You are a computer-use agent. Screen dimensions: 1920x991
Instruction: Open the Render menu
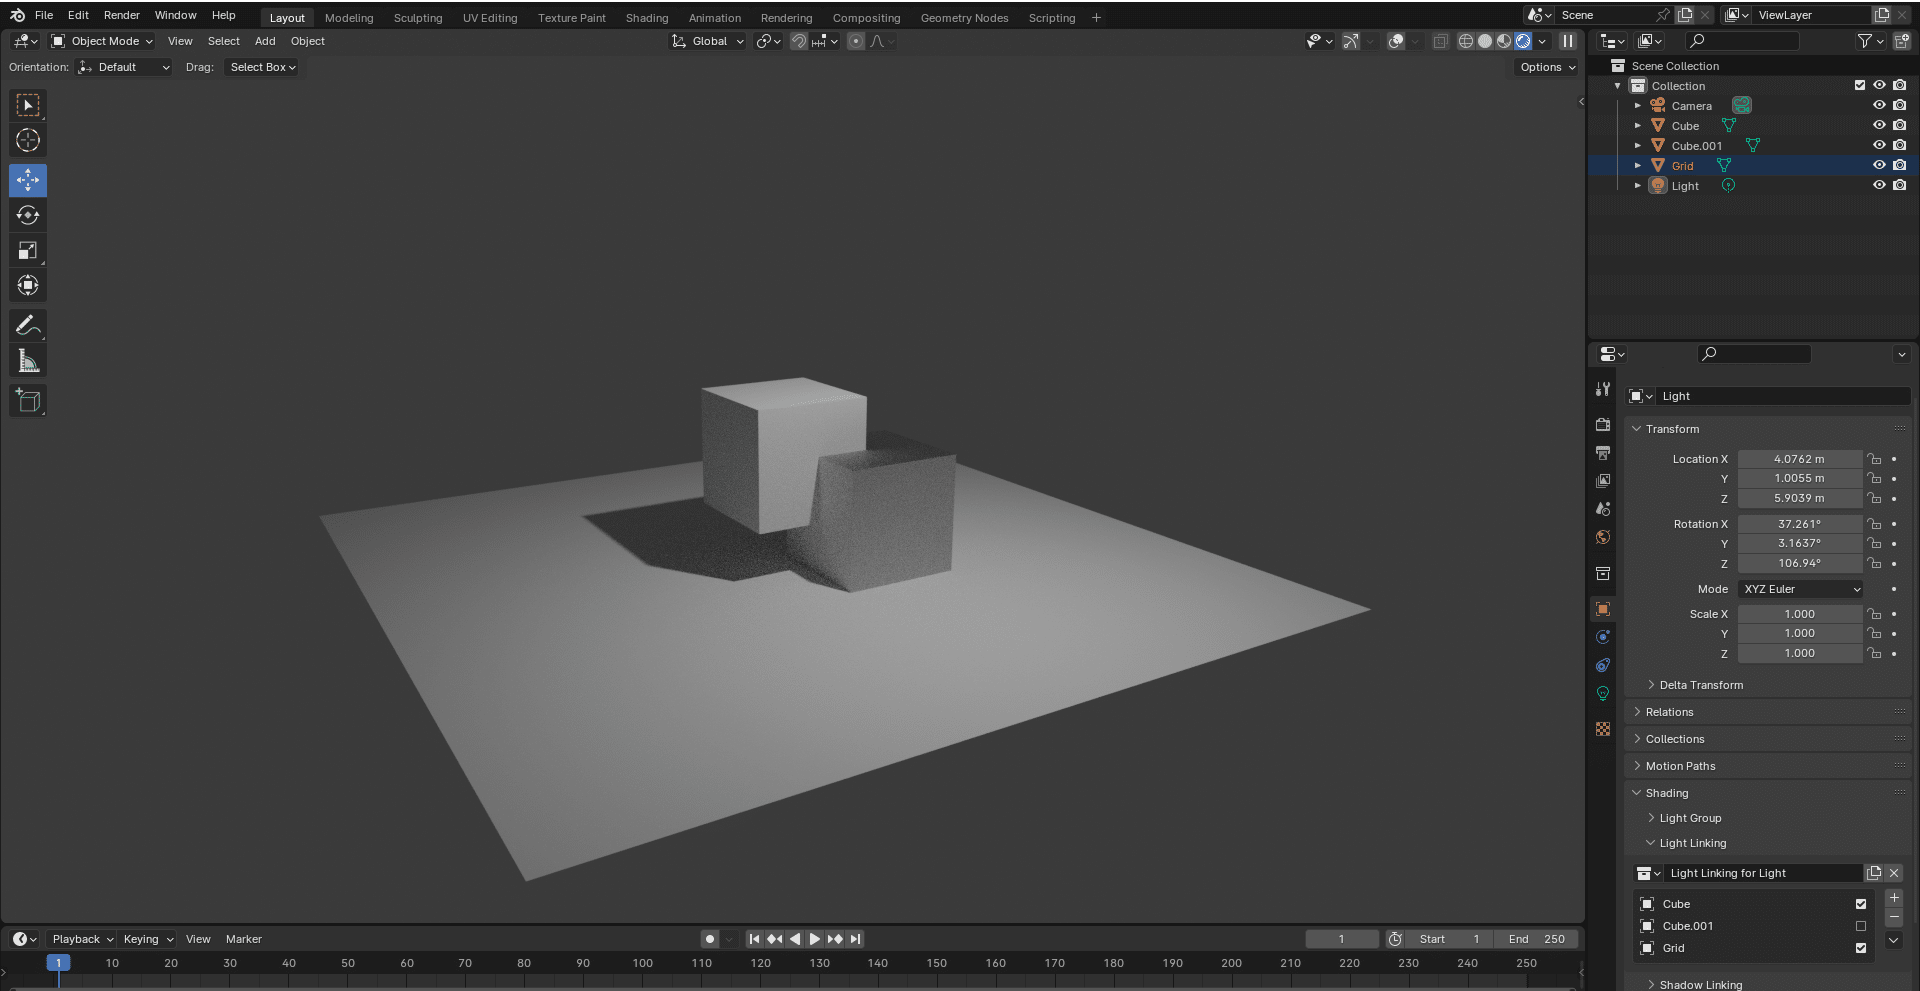[121, 15]
